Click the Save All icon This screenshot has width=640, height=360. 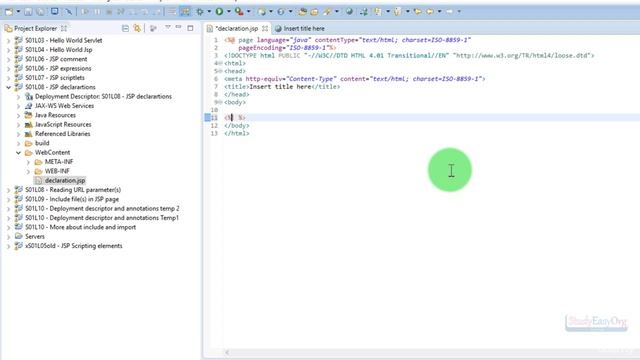40,12
